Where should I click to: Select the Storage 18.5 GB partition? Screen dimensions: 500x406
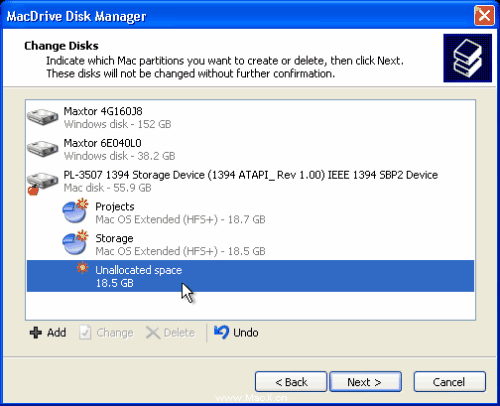tap(250, 244)
